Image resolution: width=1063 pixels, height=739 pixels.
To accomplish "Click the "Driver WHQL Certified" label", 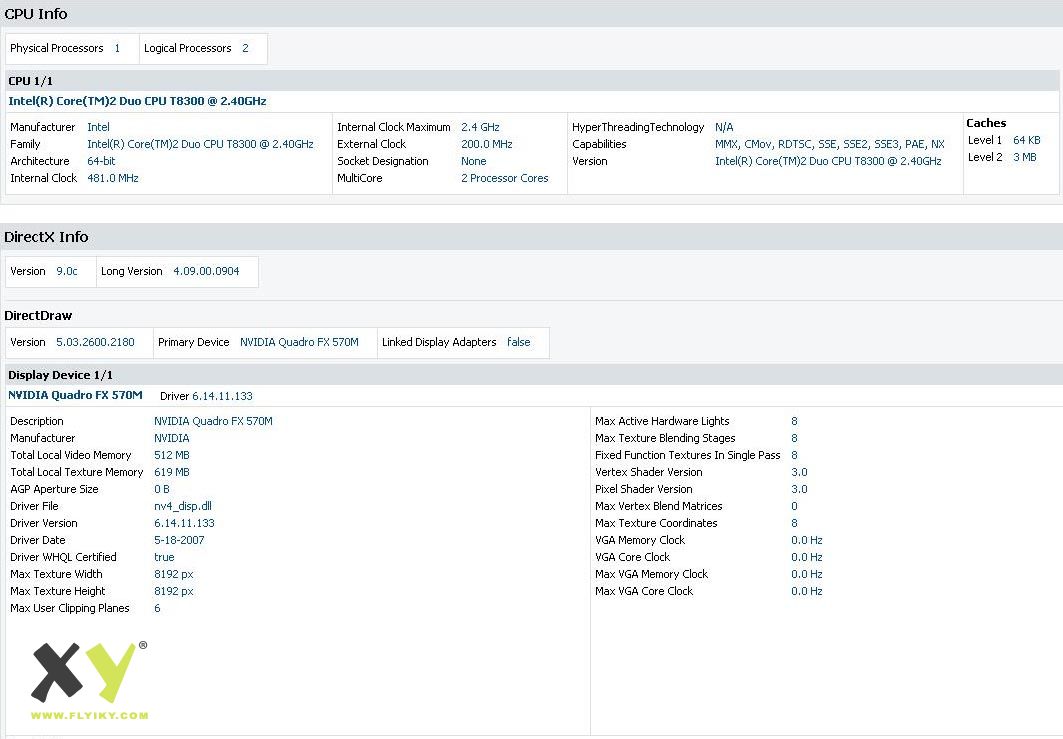I will click(x=63, y=557).
